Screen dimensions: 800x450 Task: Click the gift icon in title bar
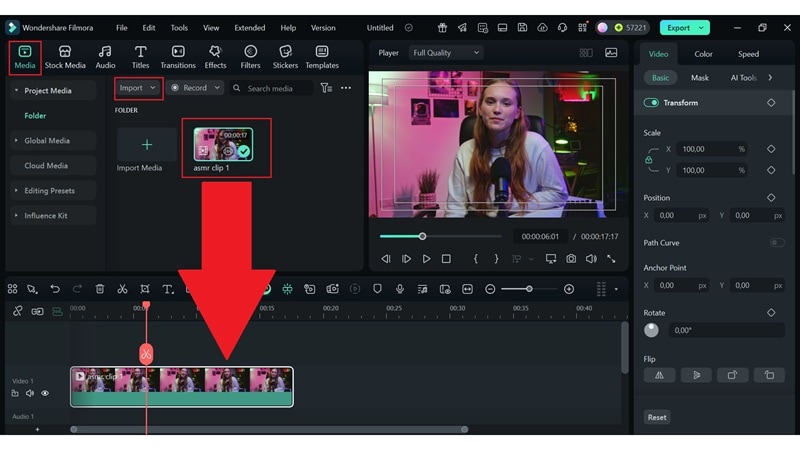pos(442,28)
